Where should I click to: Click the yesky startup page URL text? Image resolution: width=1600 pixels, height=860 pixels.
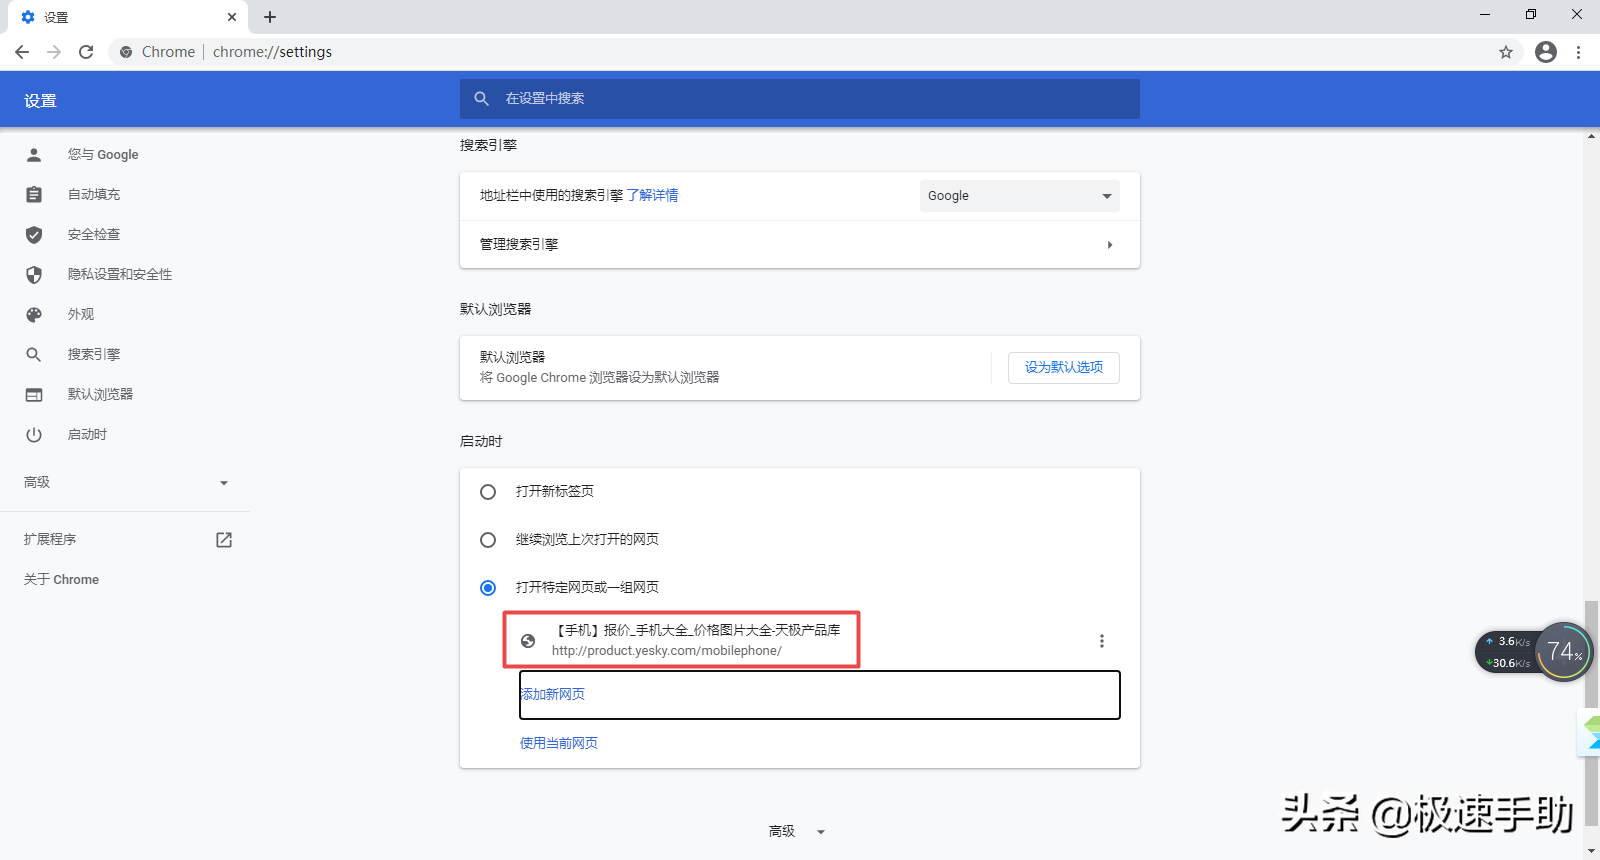click(667, 650)
